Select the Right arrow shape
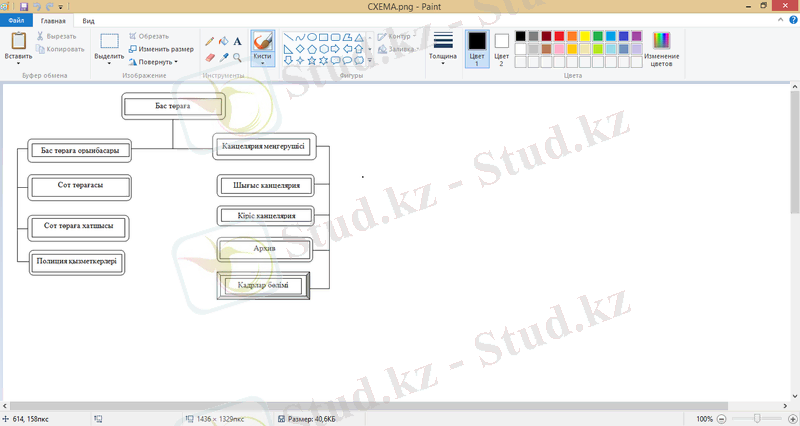800x426 pixels. (335, 49)
